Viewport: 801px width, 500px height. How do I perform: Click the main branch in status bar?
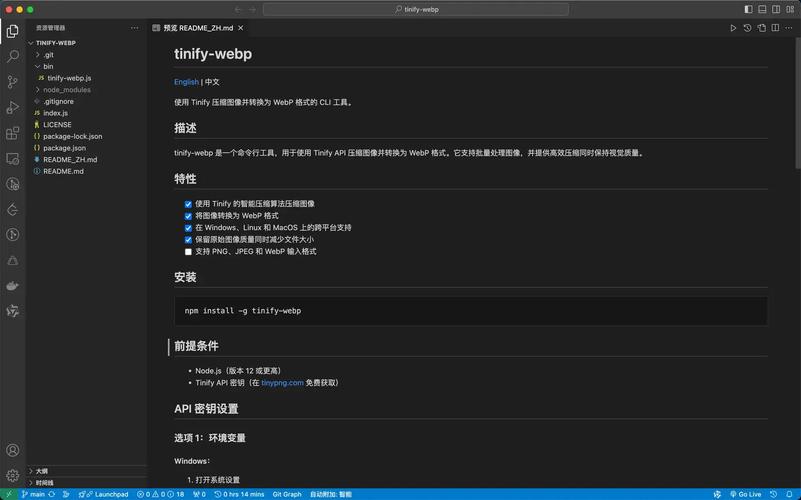coord(33,494)
